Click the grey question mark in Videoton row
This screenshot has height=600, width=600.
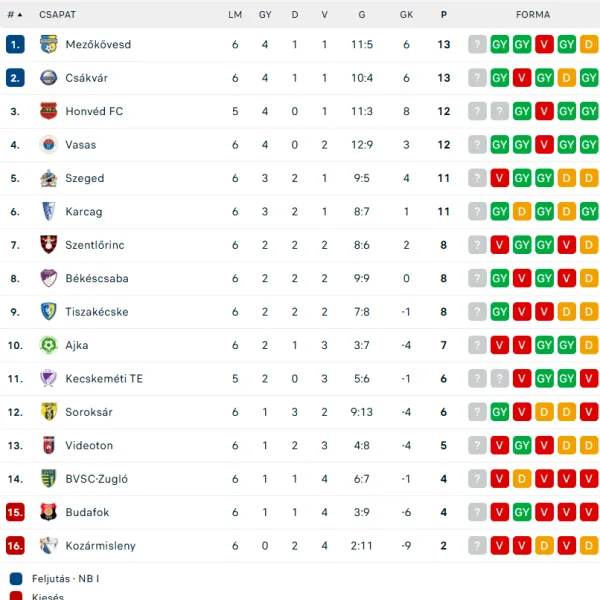tap(477, 446)
